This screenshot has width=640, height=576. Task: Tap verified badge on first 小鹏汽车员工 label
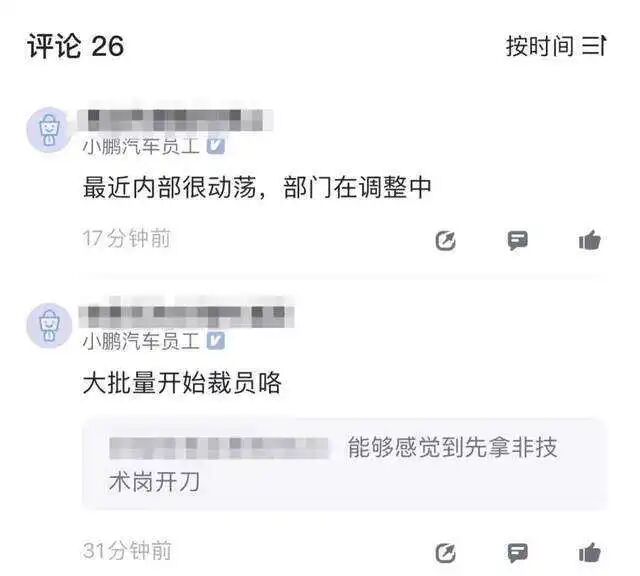pos(216,146)
